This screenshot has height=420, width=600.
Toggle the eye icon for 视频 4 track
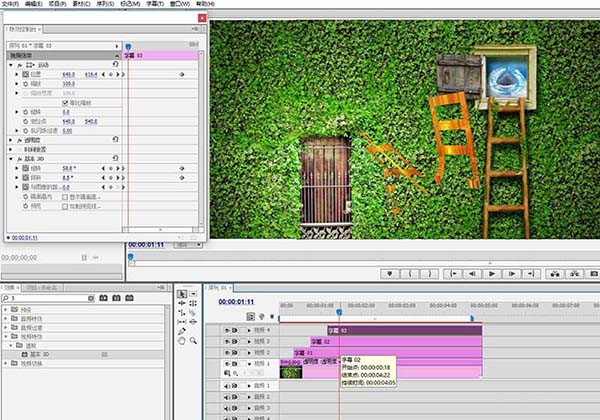[x=226, y=329]
